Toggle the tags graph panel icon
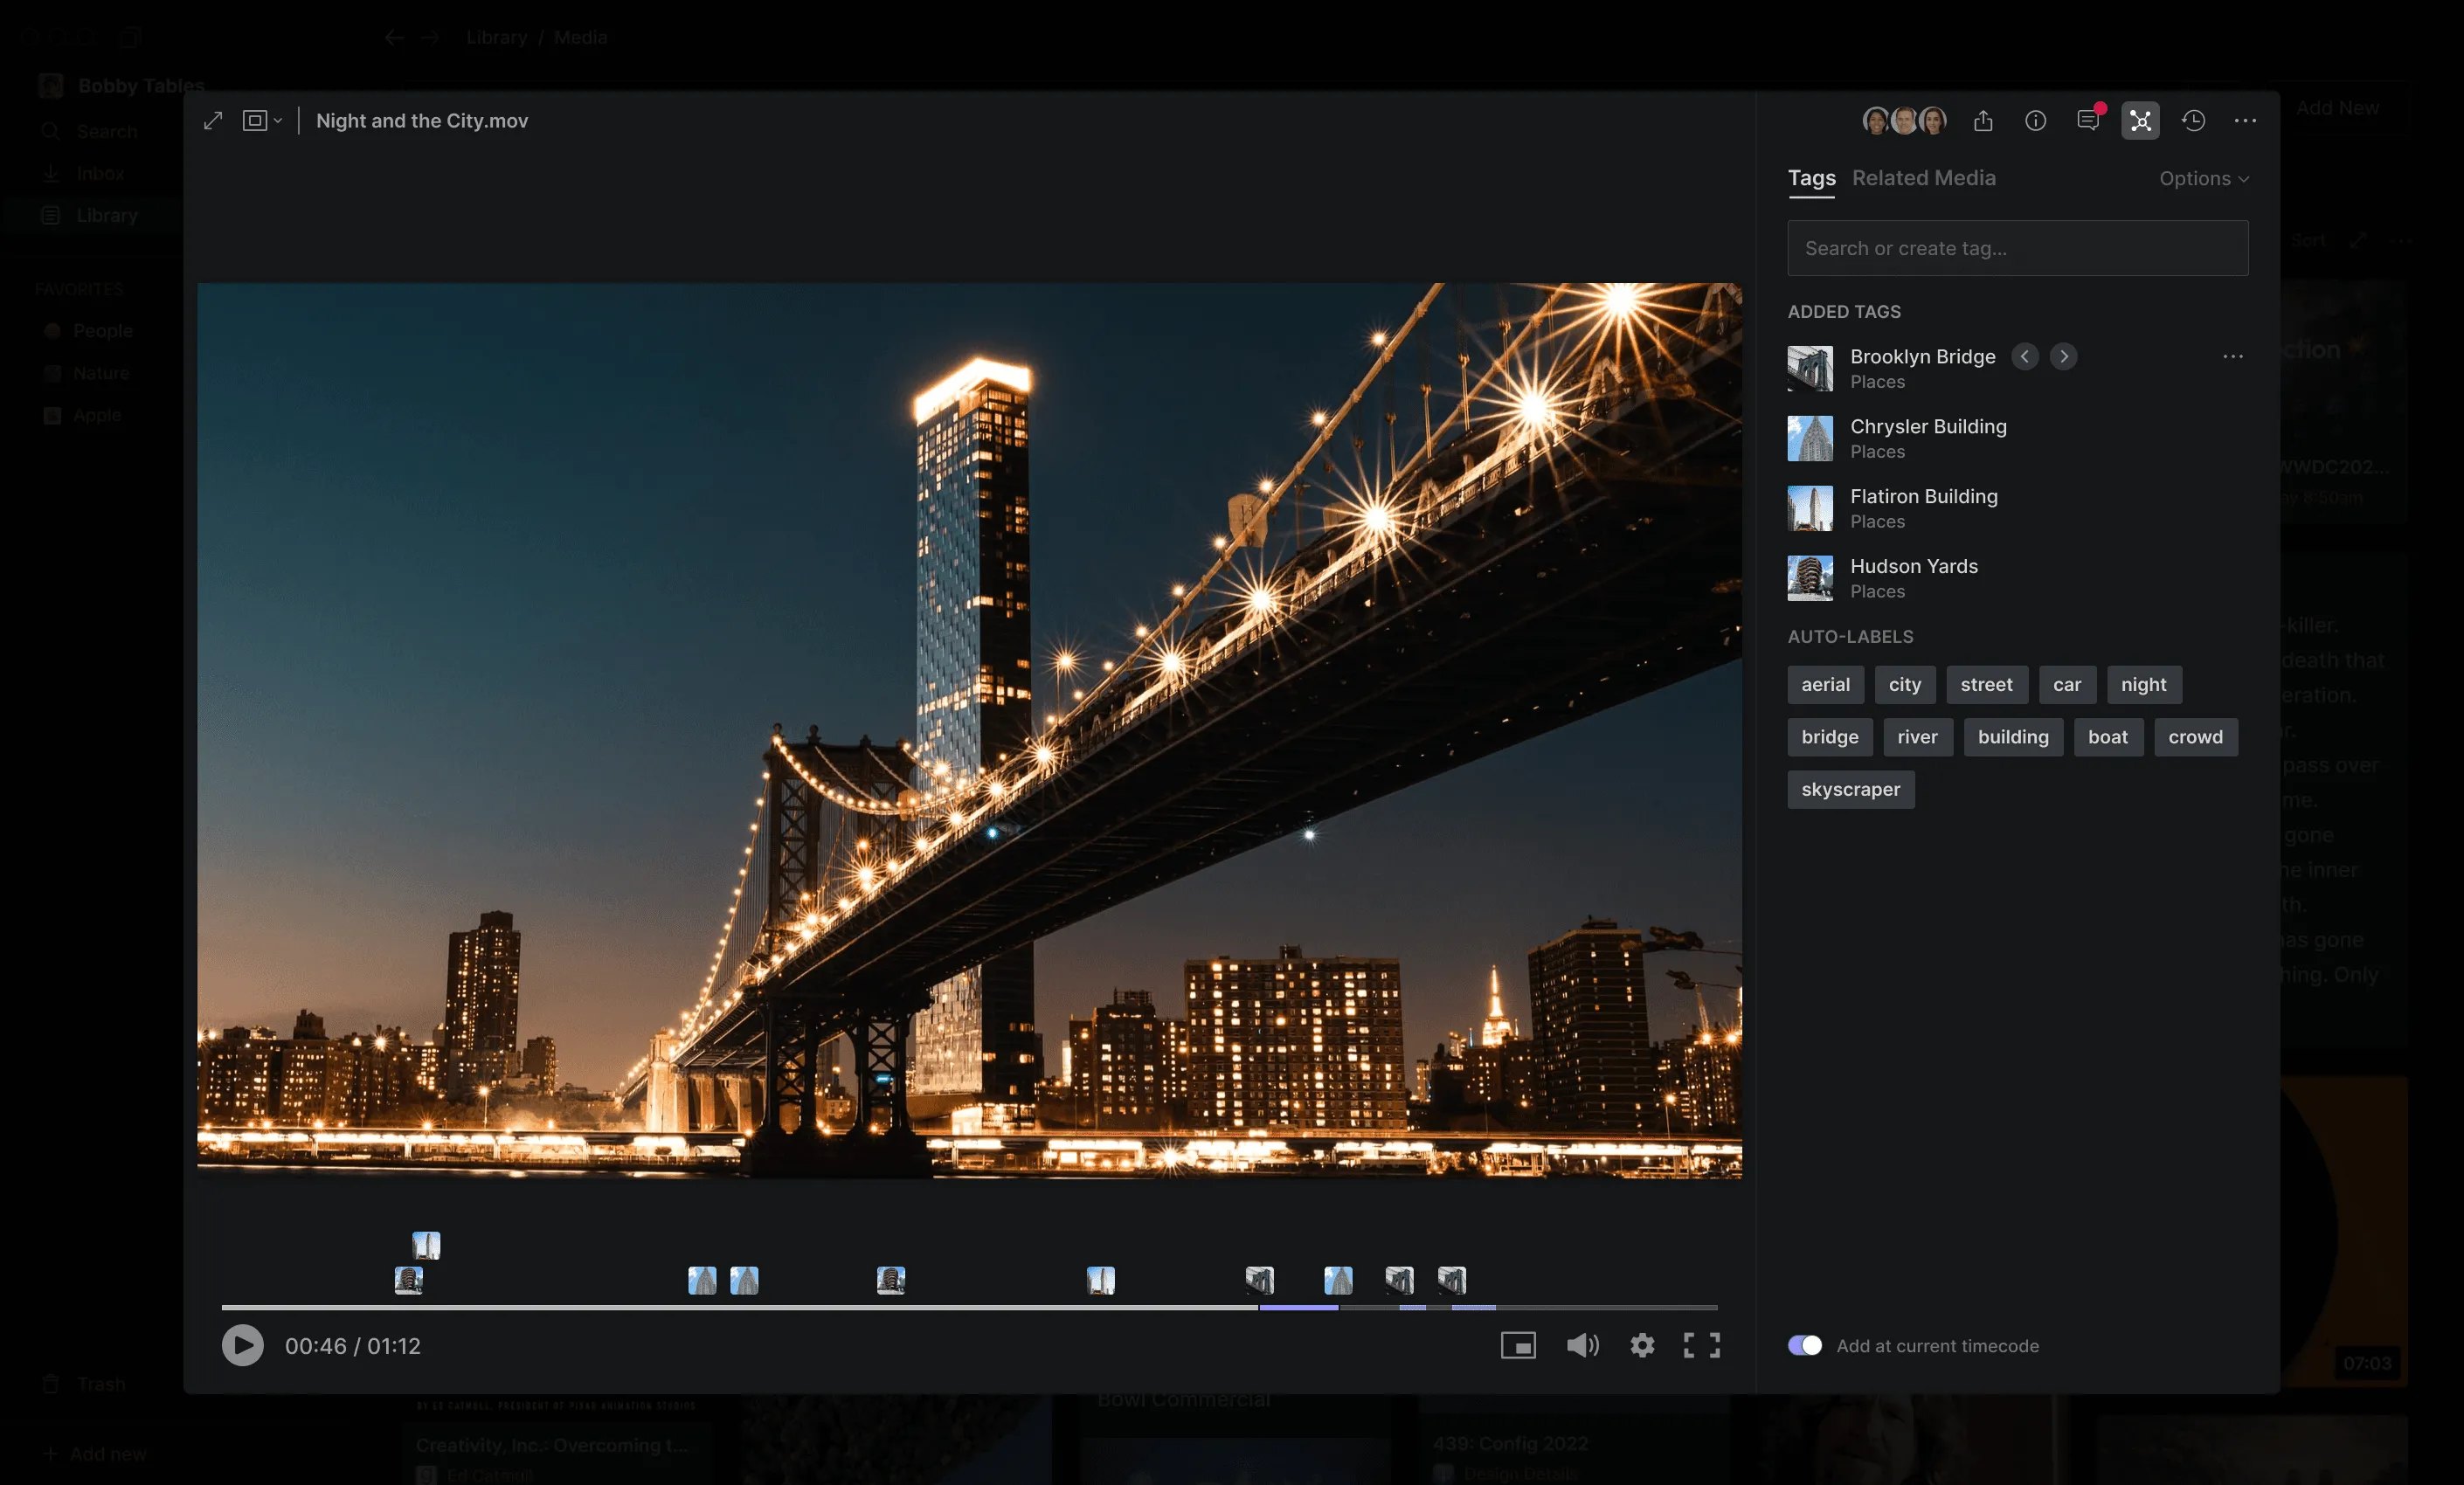This screenshot has height=1485, width=2464. 2140,121
